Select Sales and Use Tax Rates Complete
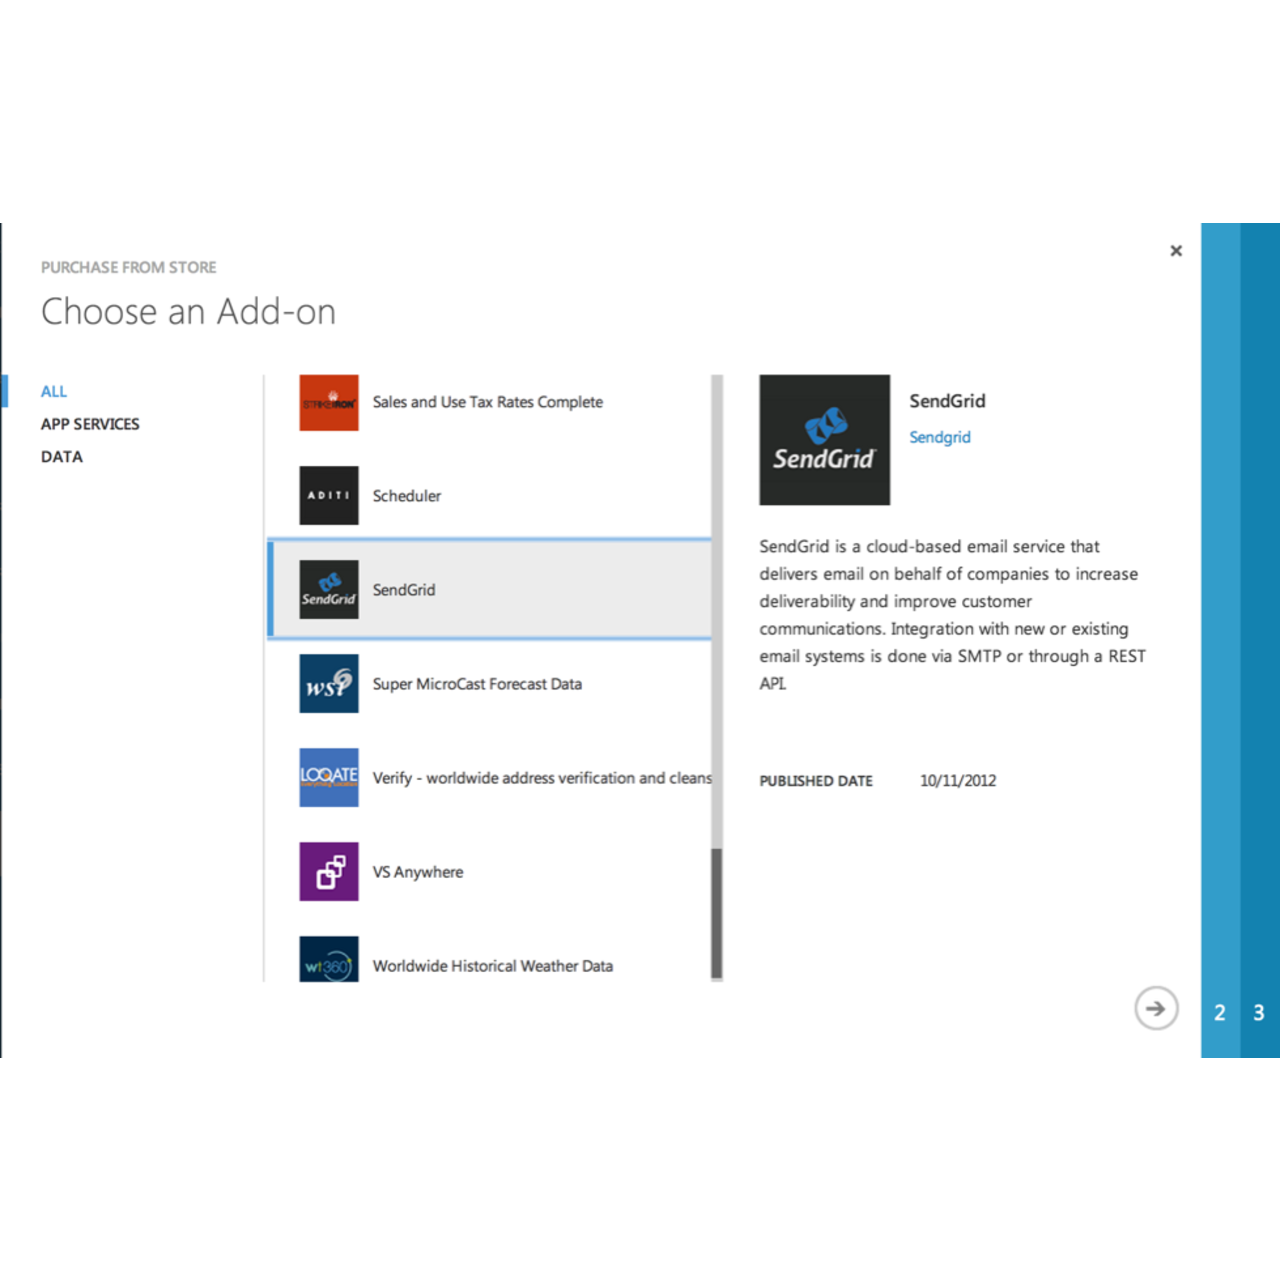1280x1280 pixels. (487, 402)
